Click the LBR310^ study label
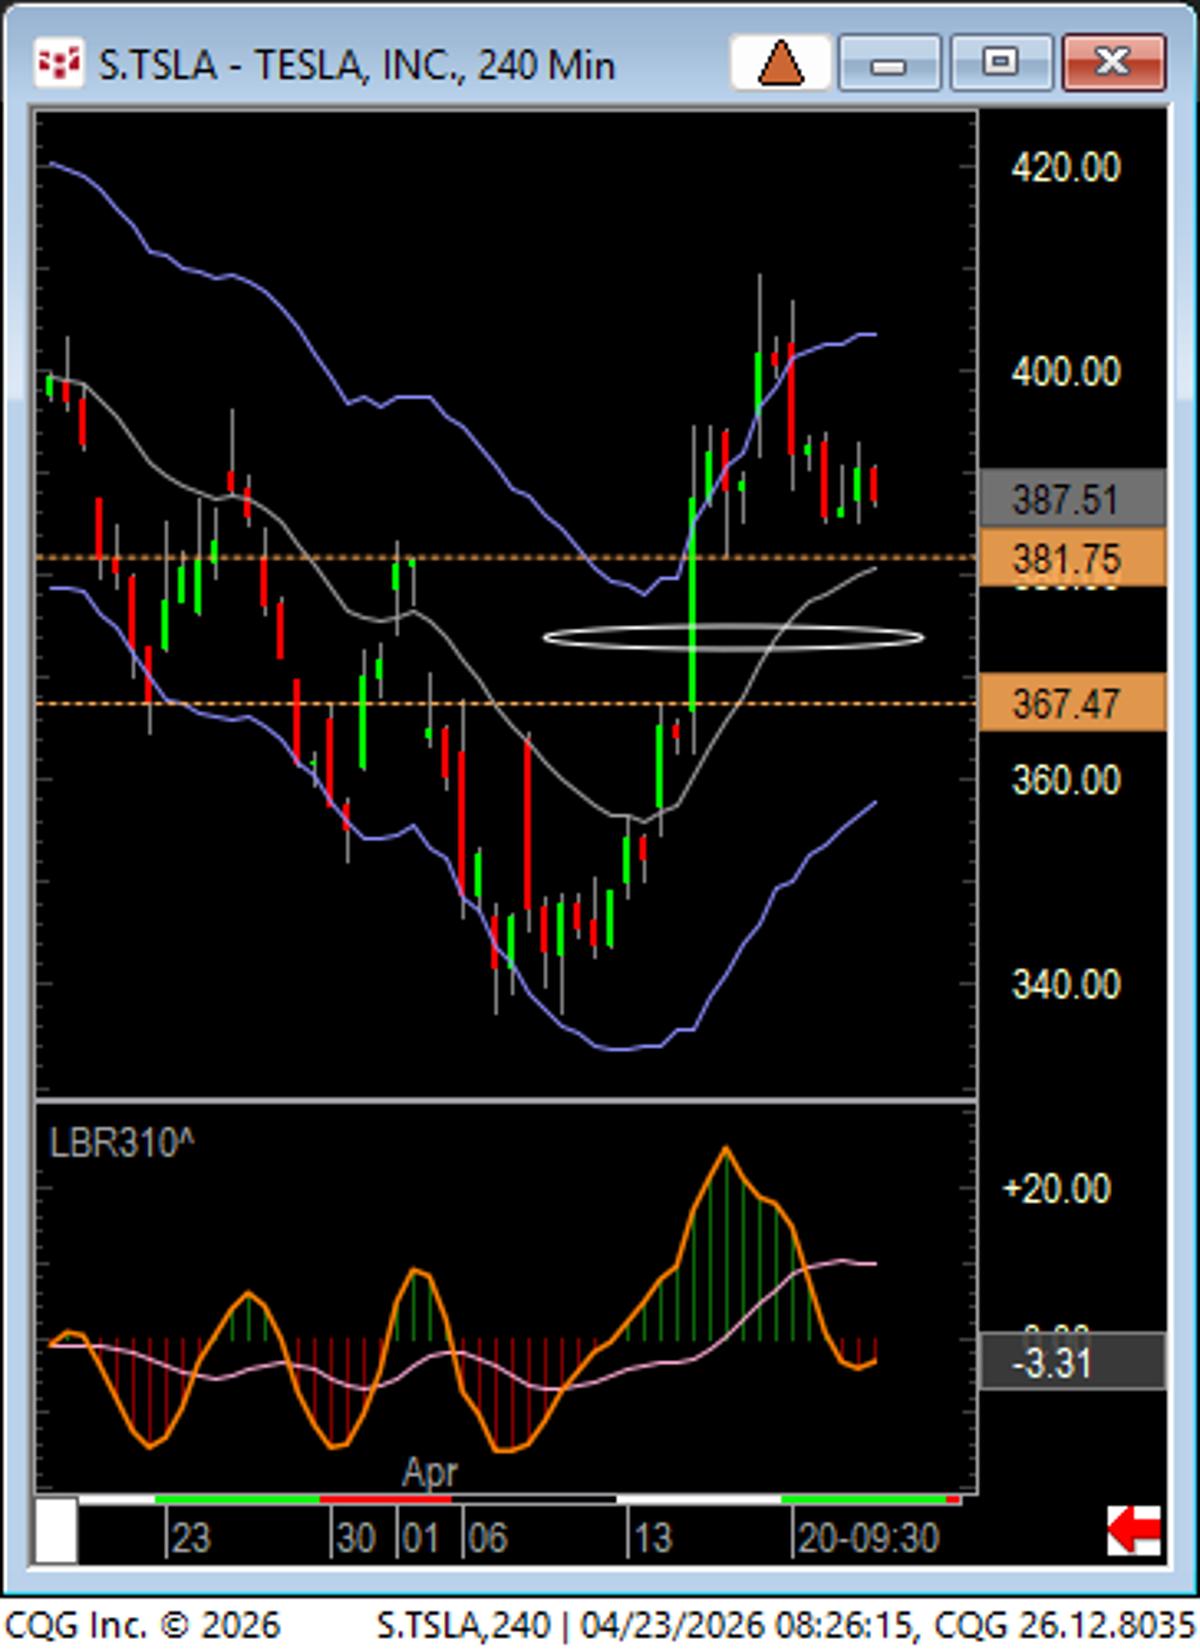1200x1651 pixels. tap(121, 1142)
